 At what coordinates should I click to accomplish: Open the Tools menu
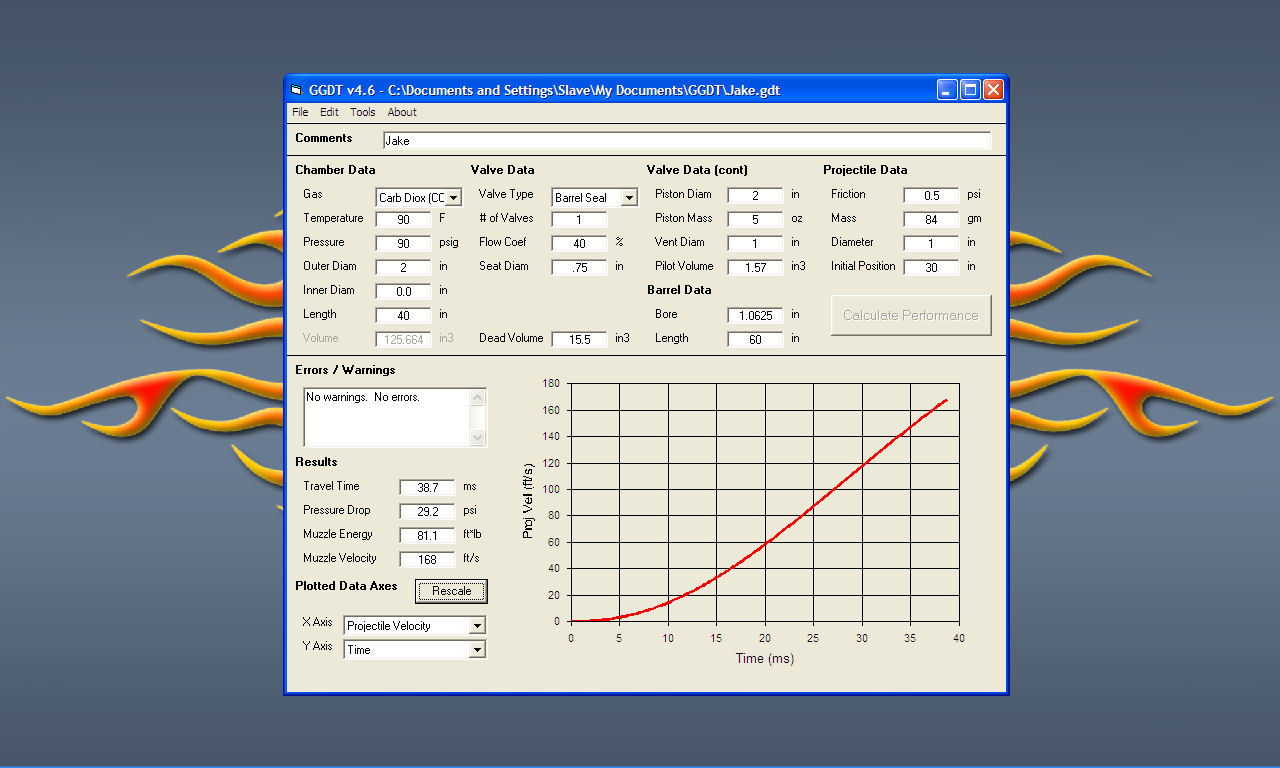(363, 112)
